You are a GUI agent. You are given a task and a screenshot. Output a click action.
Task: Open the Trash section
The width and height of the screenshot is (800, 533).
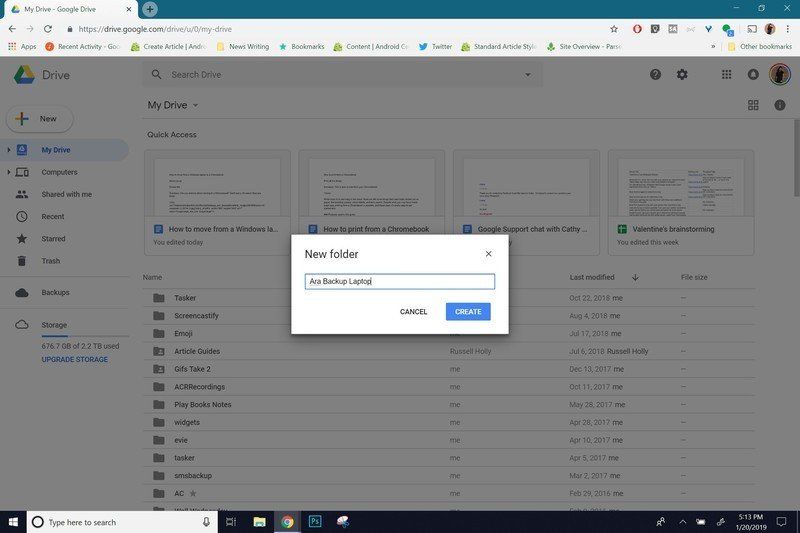pyautogui.click(x=51, y=261)
